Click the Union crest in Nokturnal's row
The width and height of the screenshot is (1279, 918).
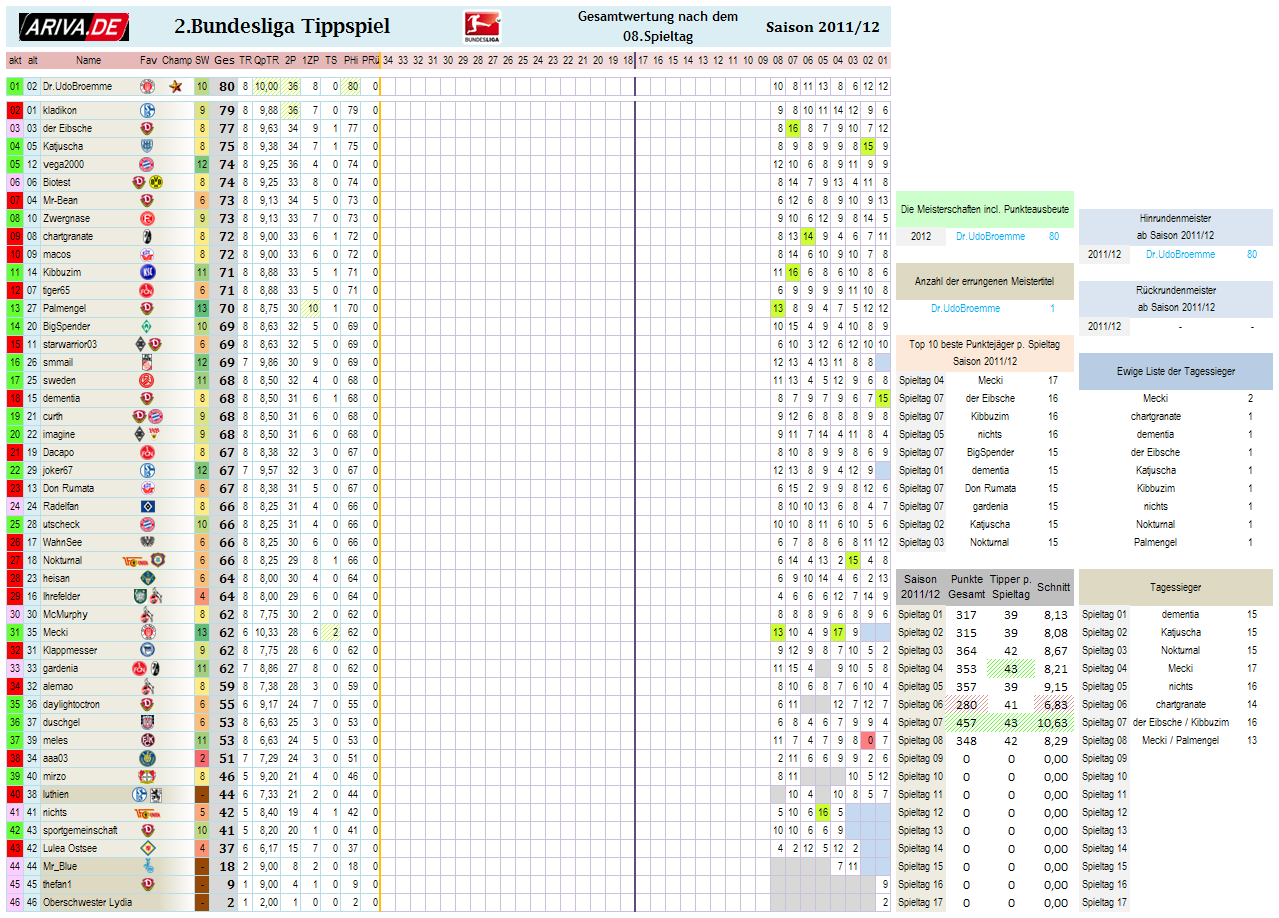pos(134,561)
